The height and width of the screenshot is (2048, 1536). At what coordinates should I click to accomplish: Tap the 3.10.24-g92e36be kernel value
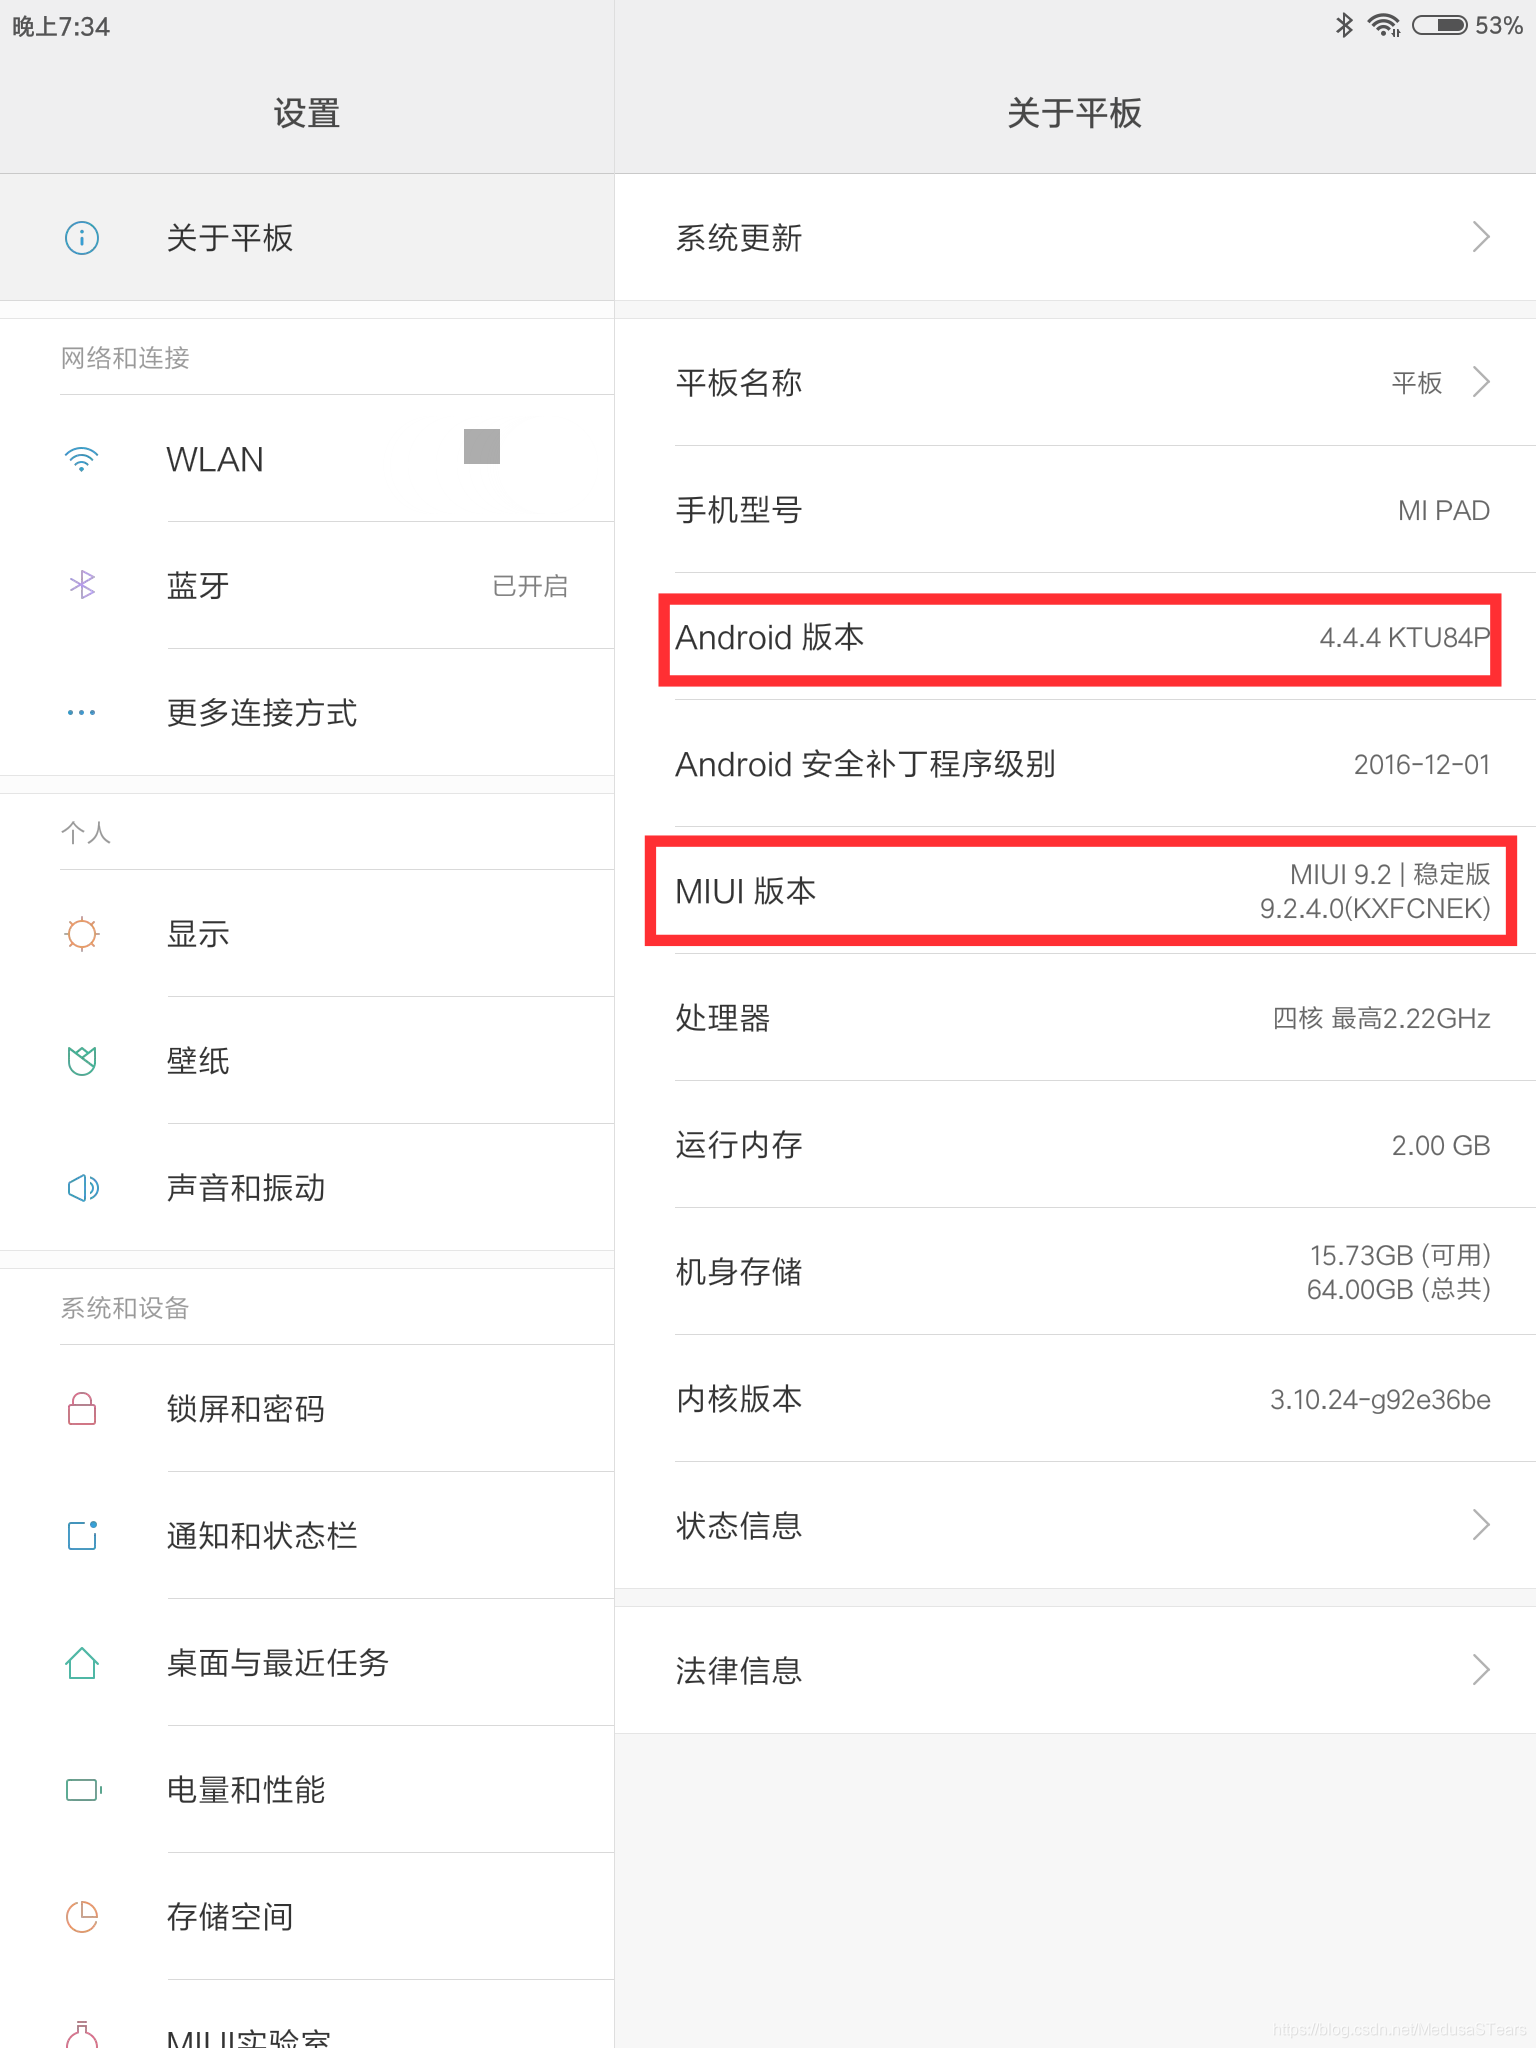tap(1380, 1399)
